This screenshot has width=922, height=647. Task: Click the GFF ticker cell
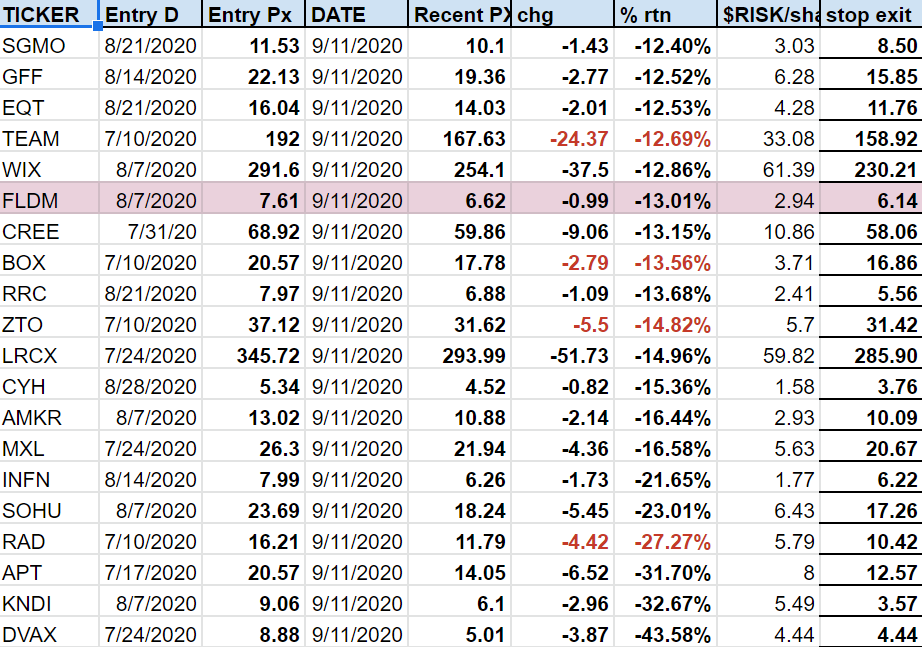(x=49, y=76)
